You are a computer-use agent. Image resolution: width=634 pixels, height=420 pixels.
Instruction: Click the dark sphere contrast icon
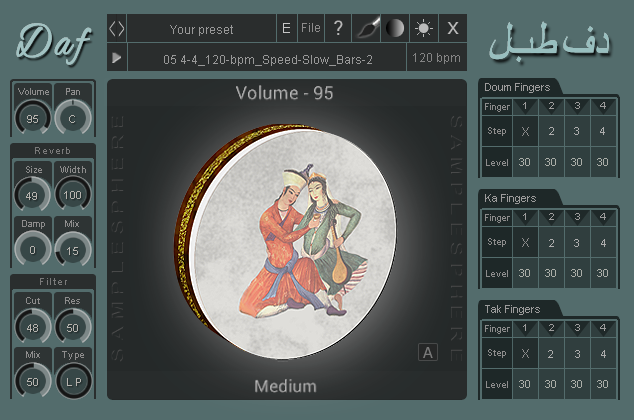(395, 28)
